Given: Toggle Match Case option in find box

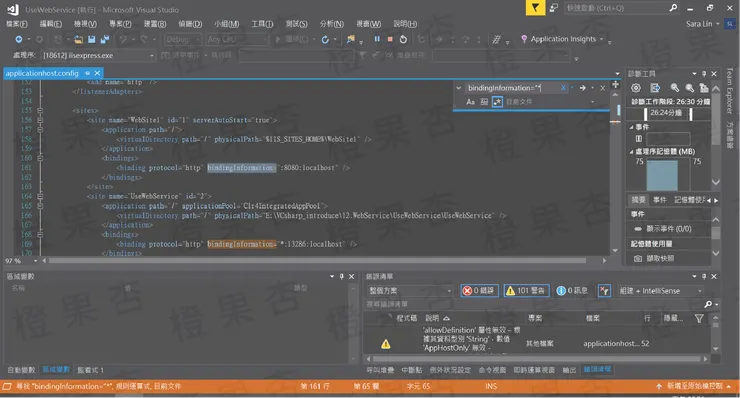Looking at the screenshot, I should [471, 102].
